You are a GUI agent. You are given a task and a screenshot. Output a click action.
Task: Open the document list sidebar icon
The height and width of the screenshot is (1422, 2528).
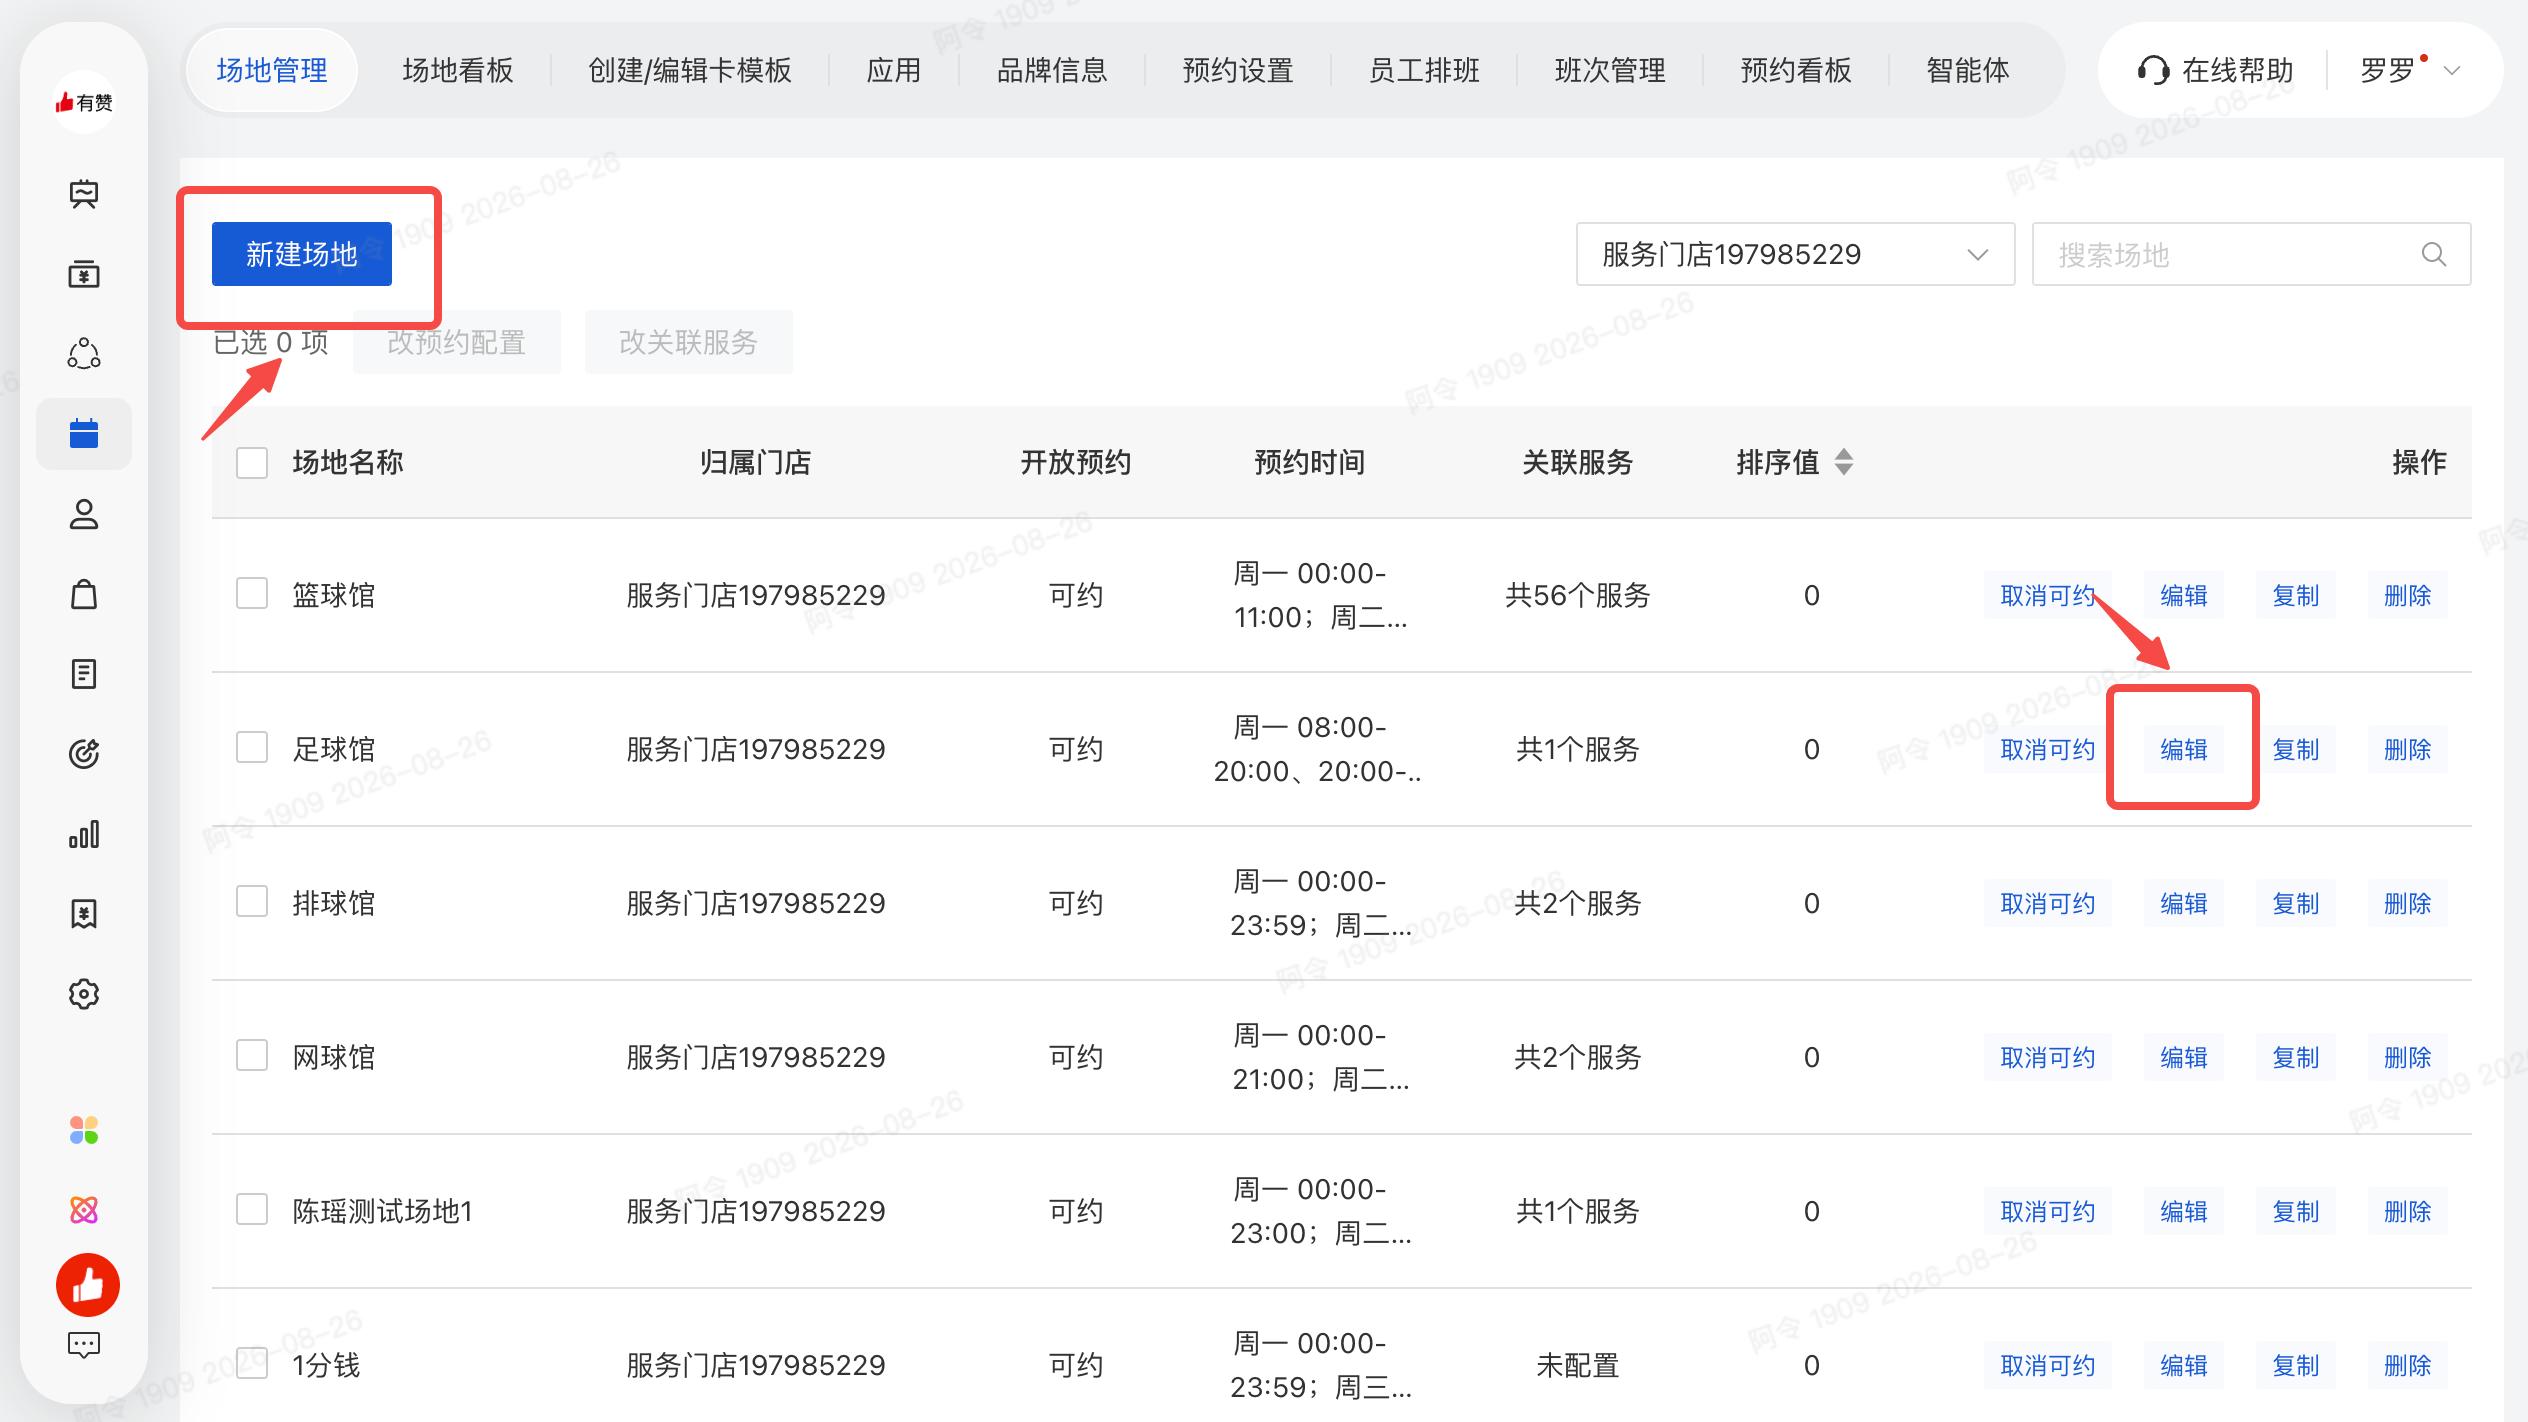[84, 674]
